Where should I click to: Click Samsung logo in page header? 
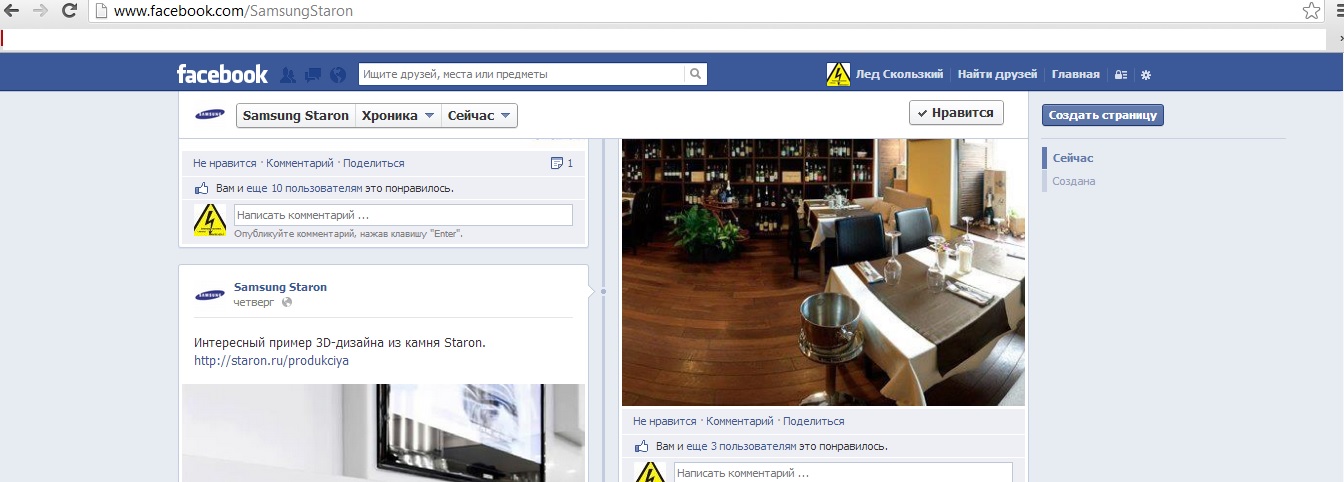pyautogui.click(x=209, y=115)
